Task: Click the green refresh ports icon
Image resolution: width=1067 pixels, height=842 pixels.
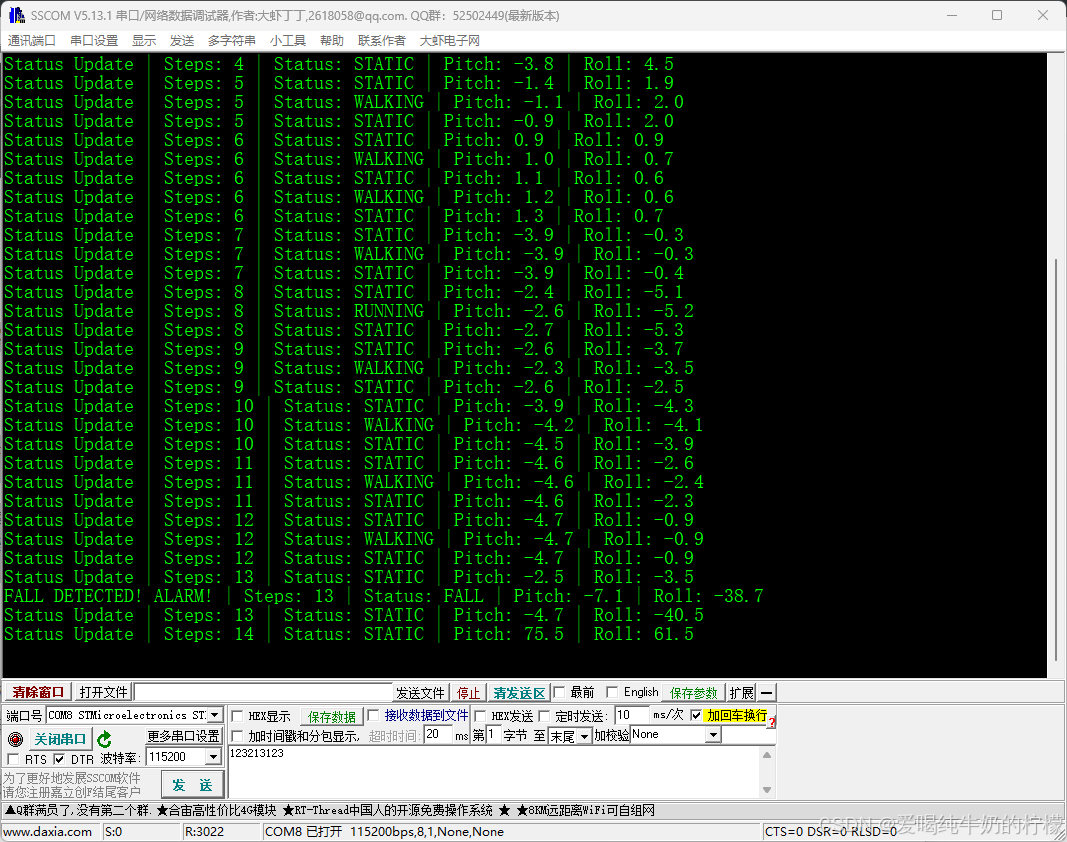Action: [x=104, y=739]
